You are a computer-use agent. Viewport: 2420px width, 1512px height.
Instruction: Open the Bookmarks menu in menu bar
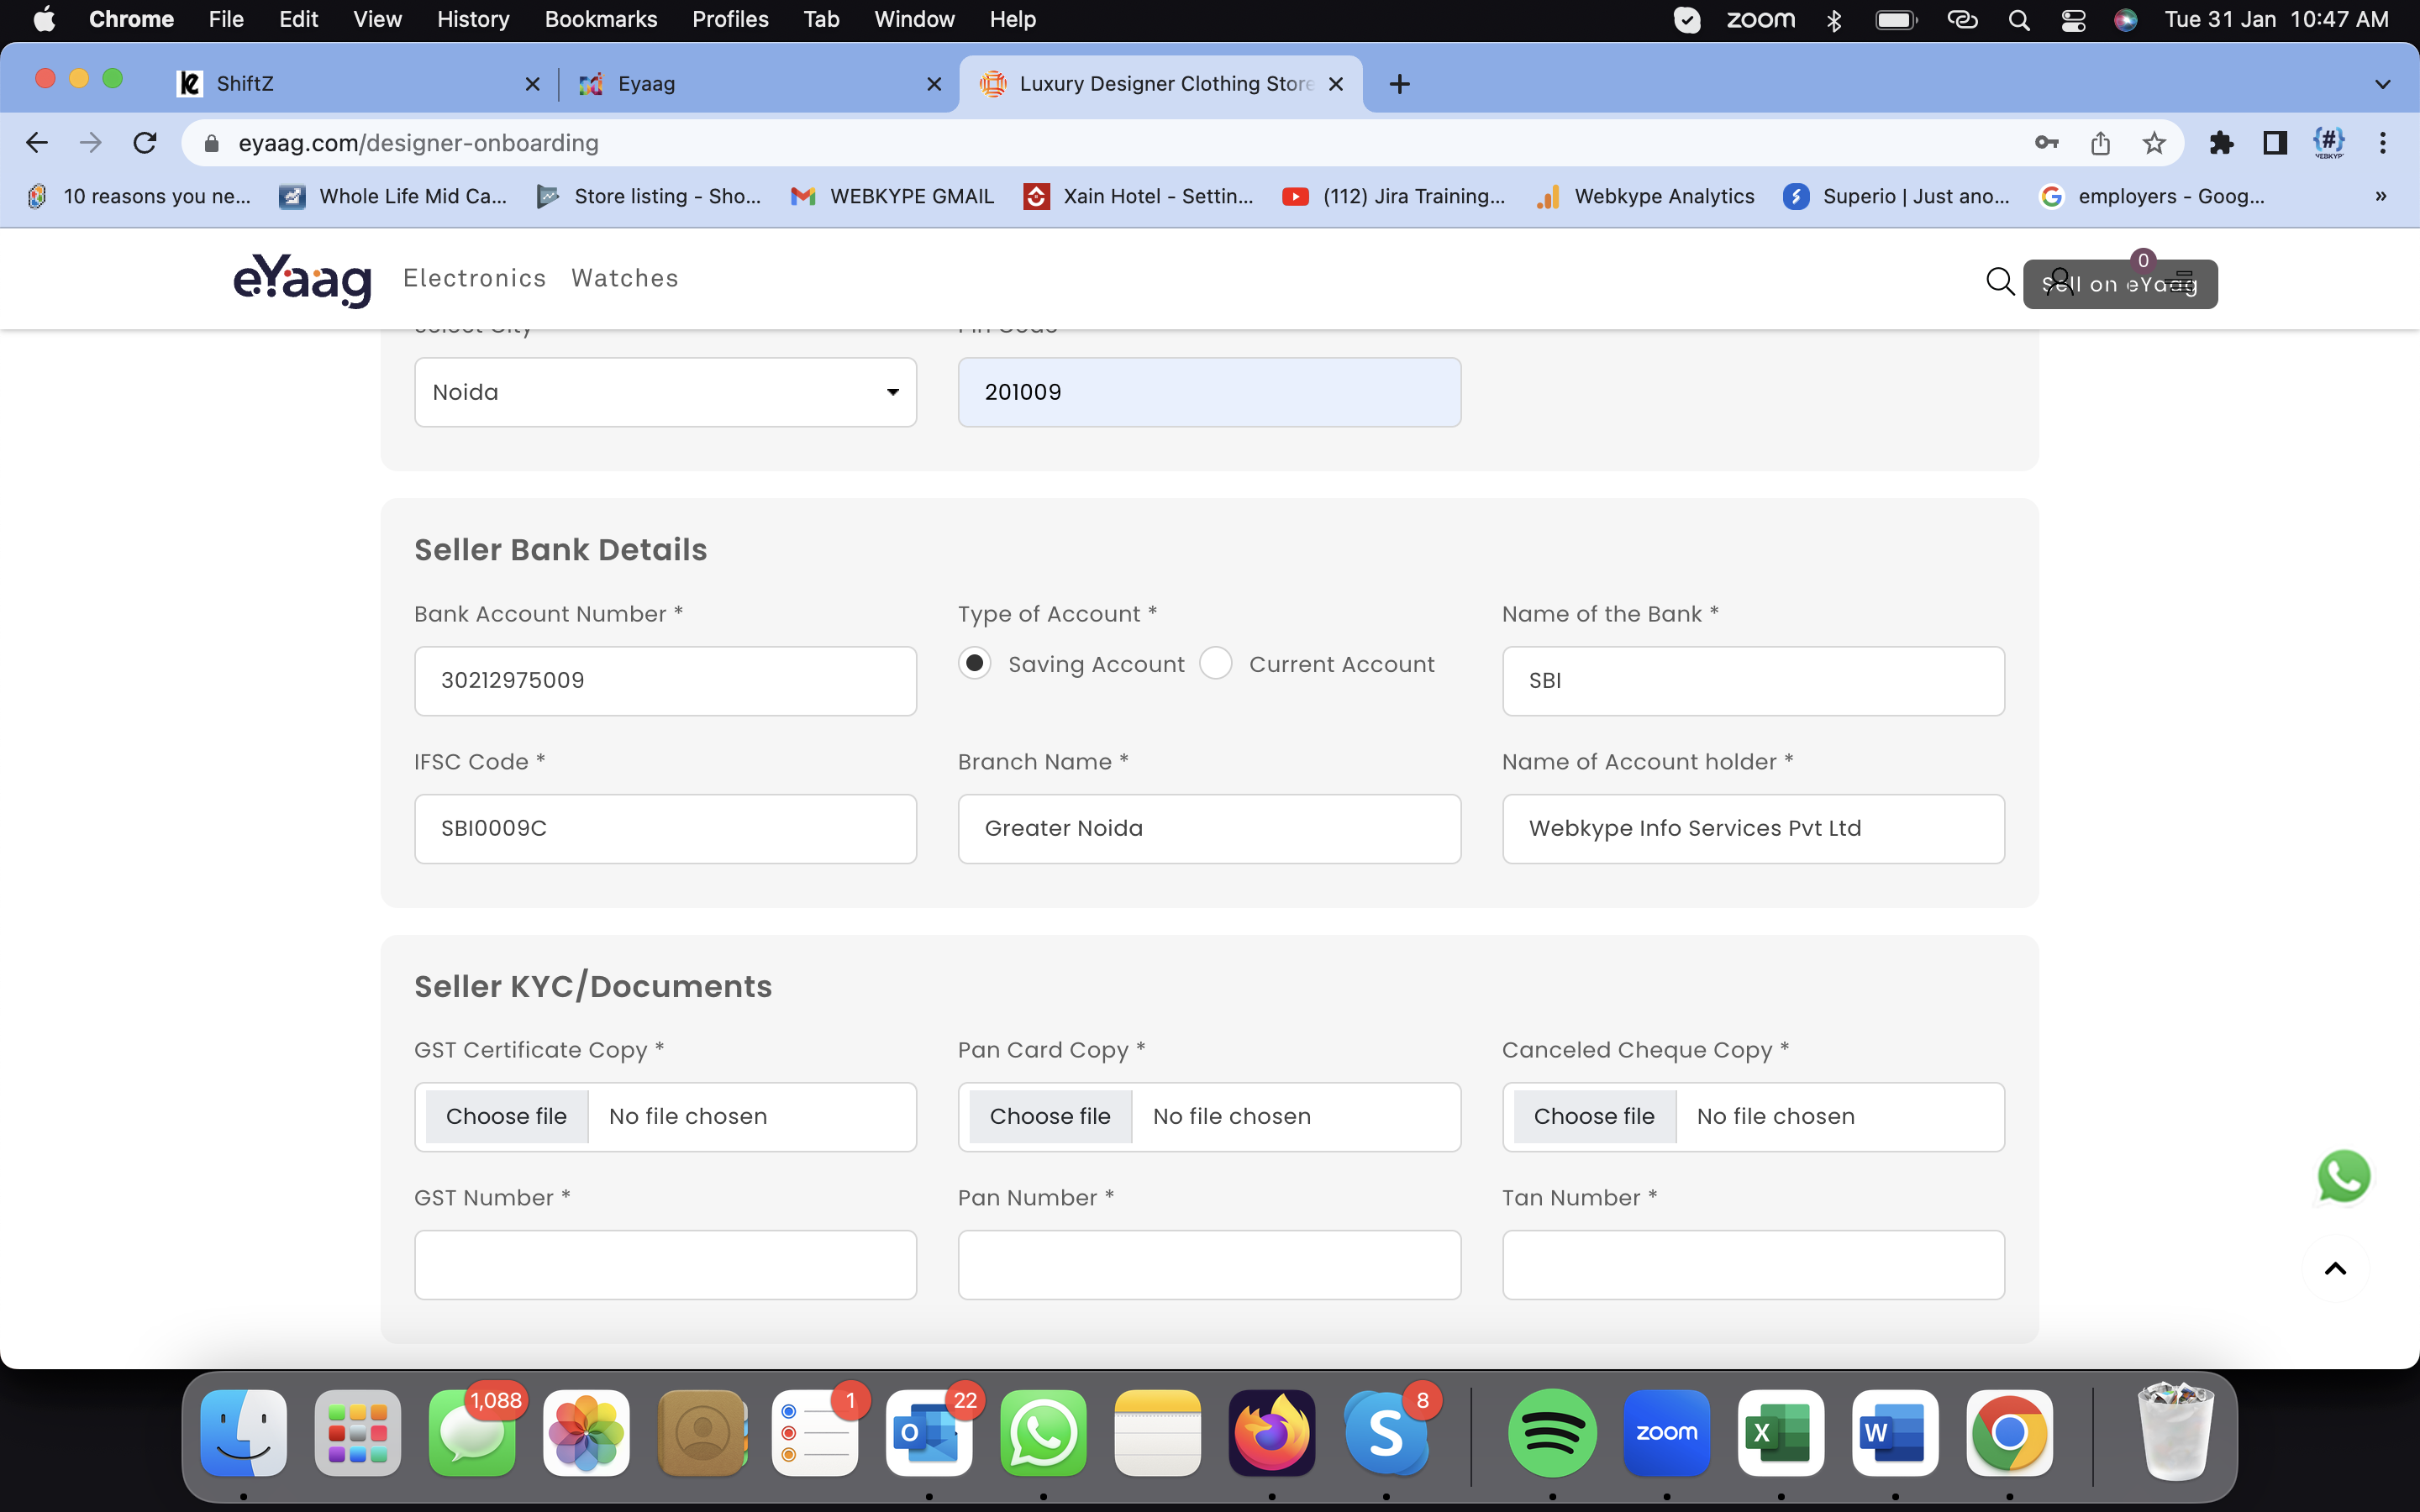600,19
